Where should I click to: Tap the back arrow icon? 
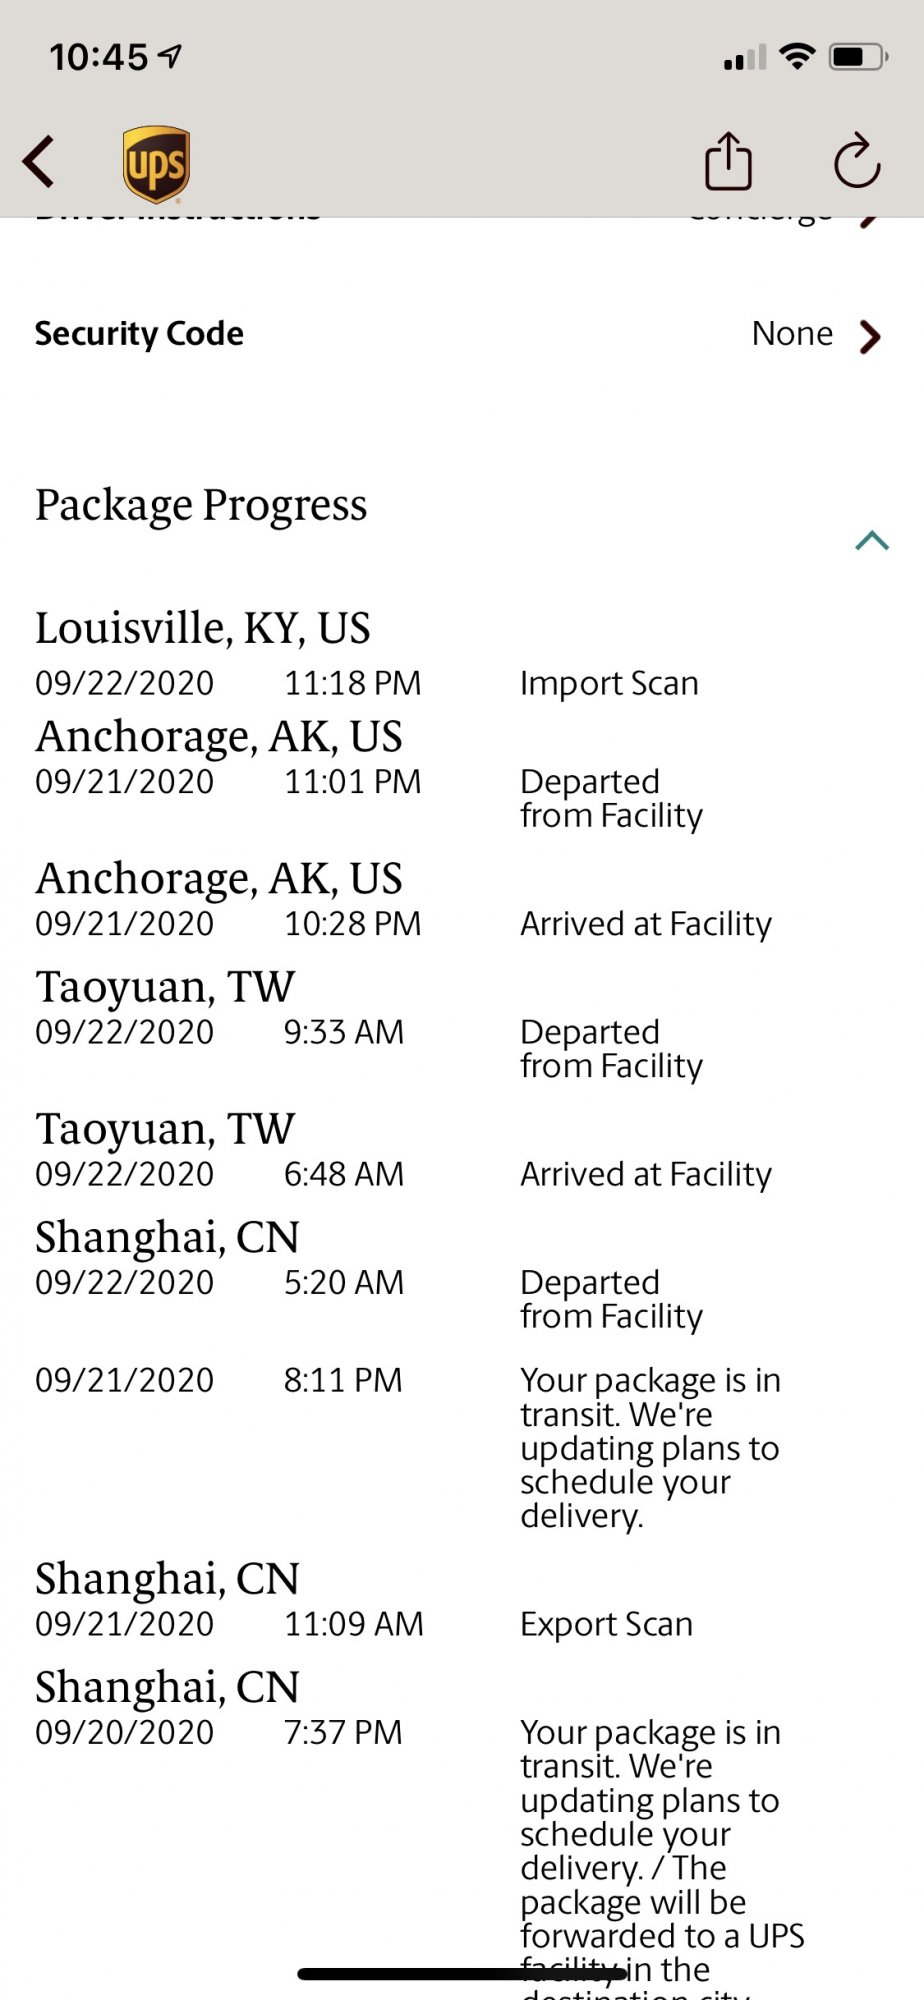point(39,161)
